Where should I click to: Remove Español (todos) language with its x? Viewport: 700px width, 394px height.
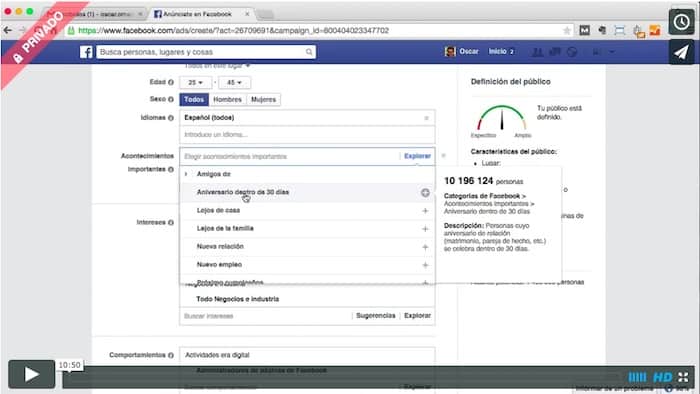(426, 118)
